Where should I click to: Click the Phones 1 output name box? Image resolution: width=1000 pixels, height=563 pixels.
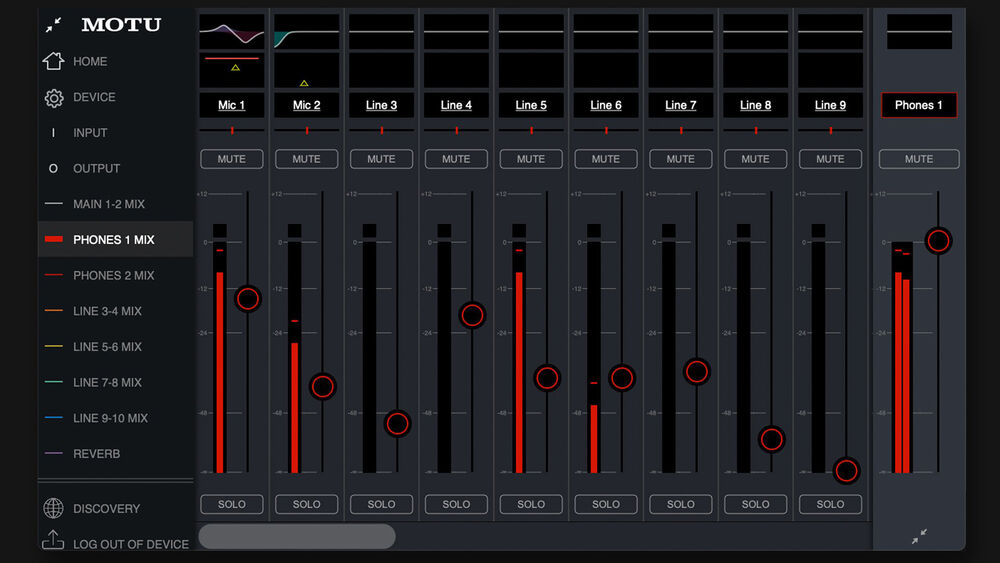[x=919, y=105]
